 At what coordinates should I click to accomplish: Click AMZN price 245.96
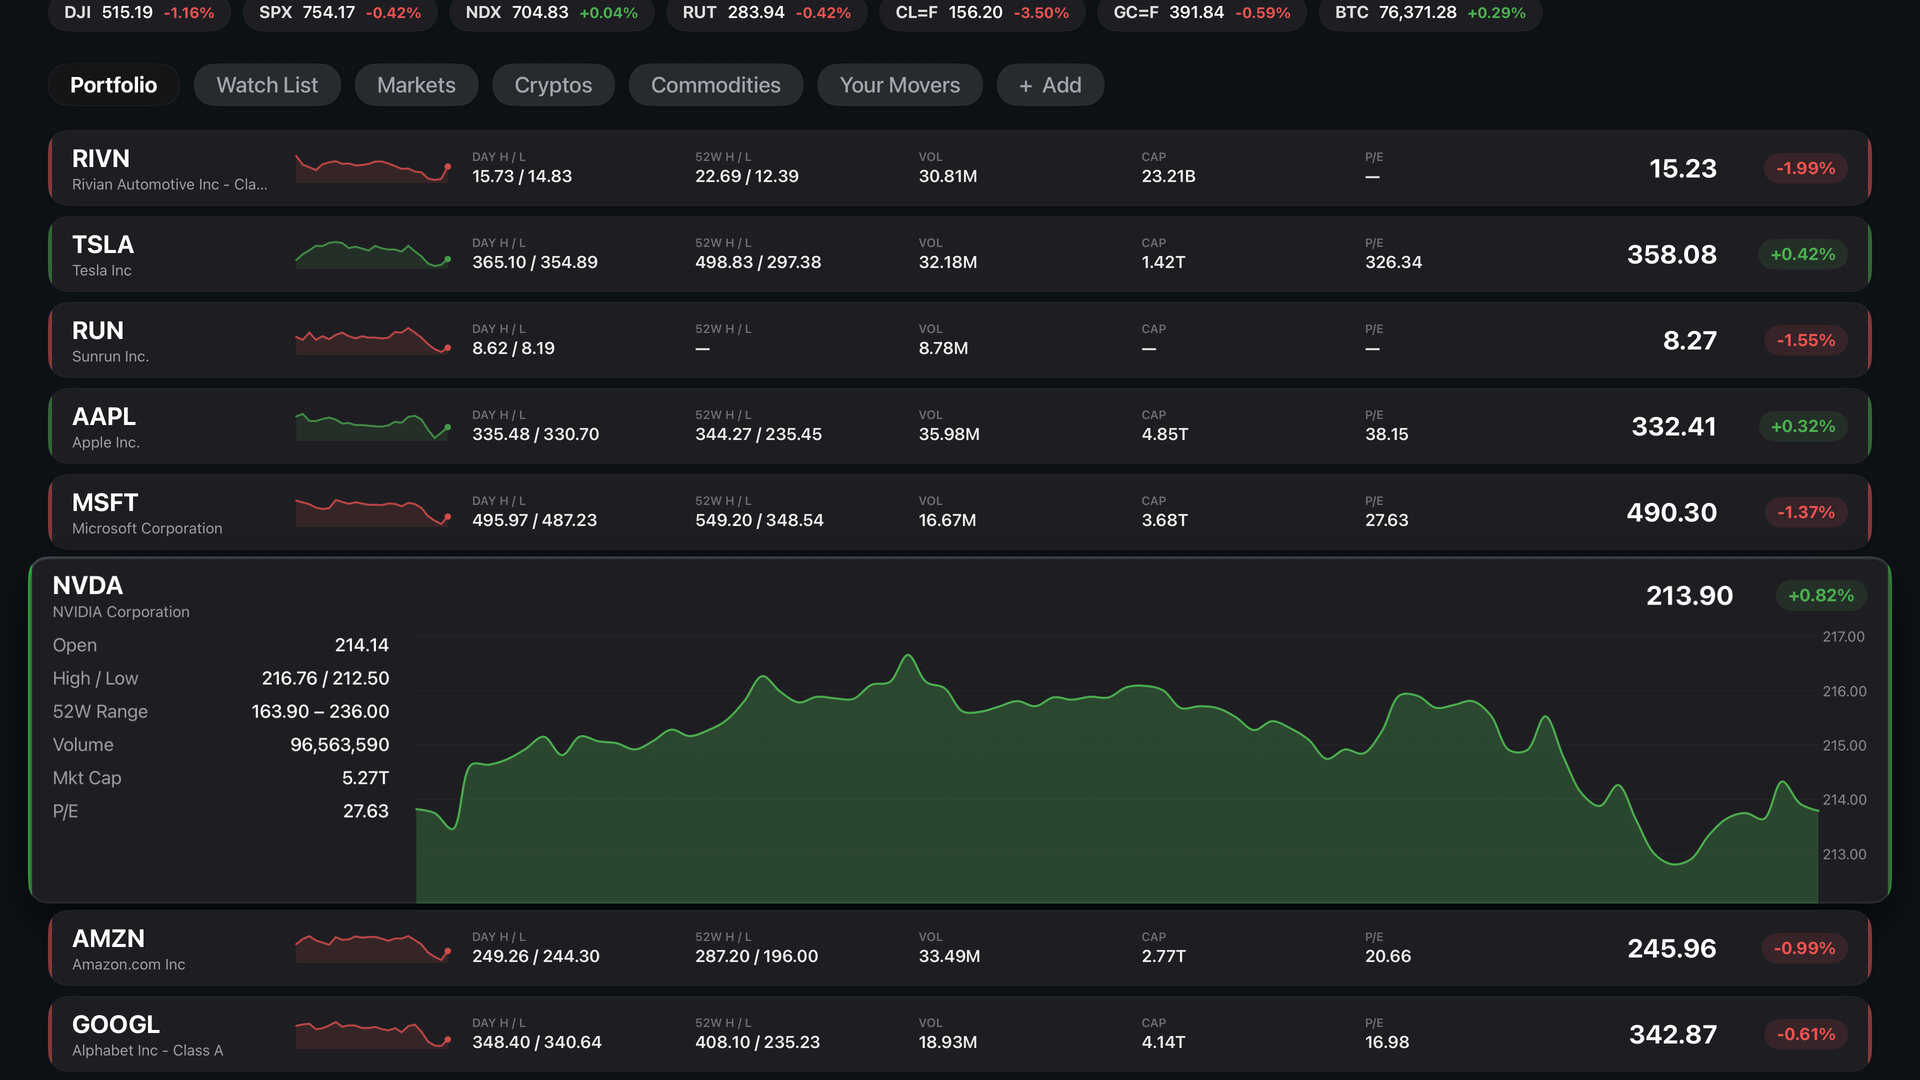click(x=1672, y=948)
